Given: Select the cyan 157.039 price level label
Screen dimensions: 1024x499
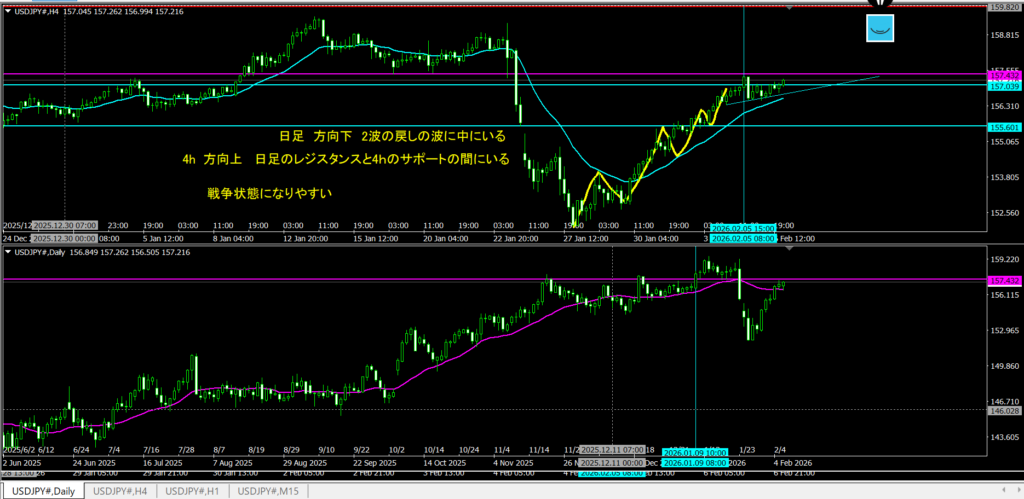Looking at the screenshot, I should [x=1003, y=87].
